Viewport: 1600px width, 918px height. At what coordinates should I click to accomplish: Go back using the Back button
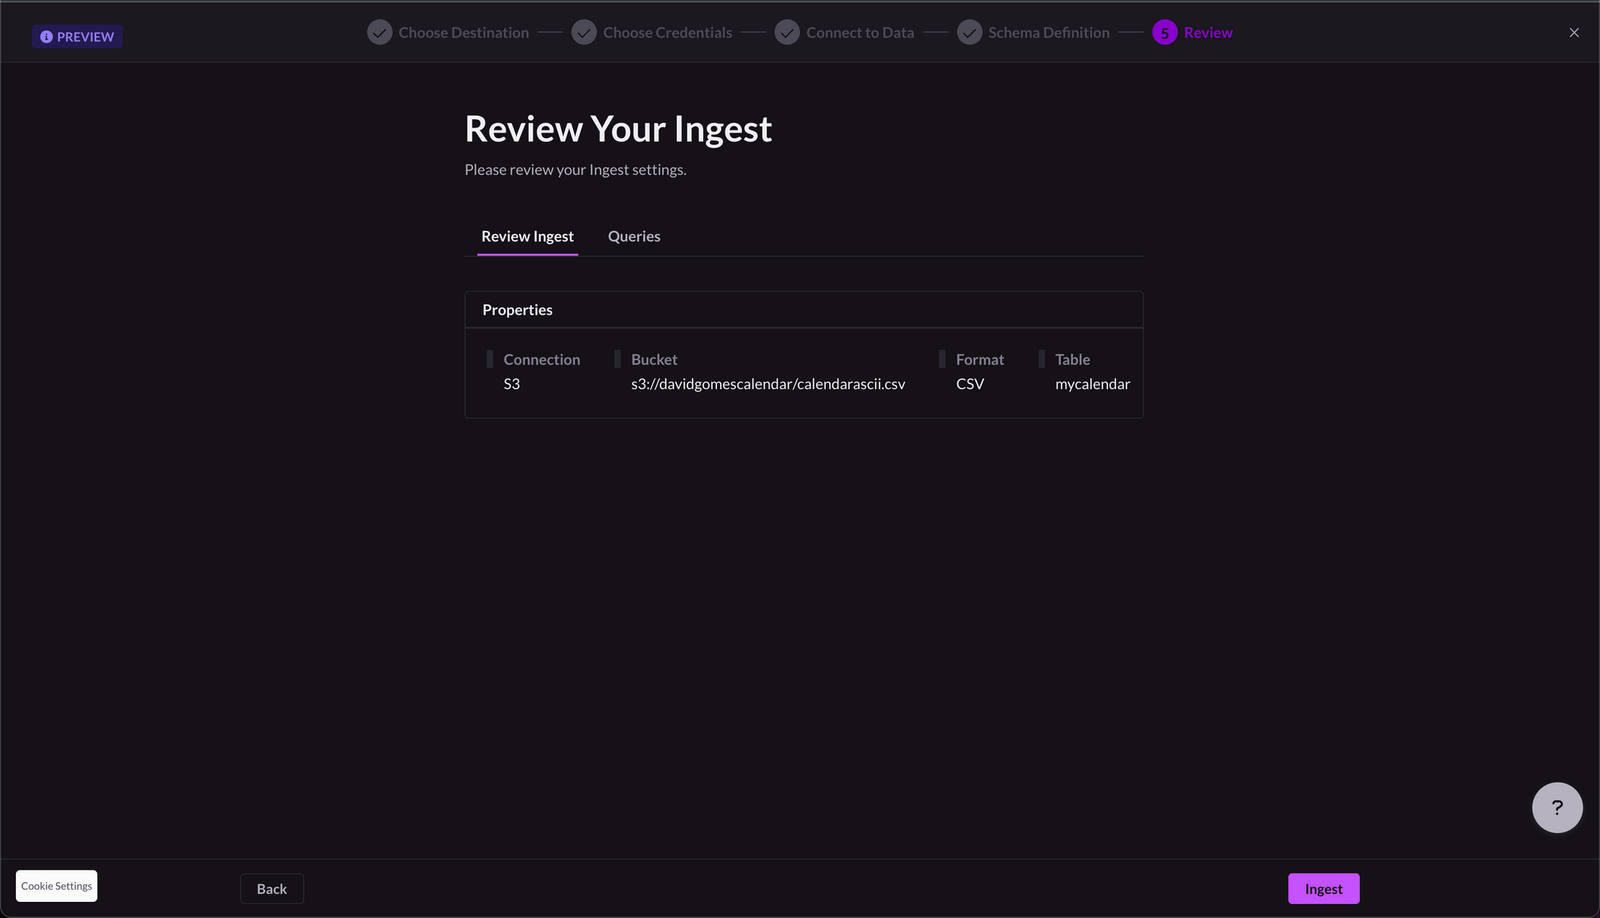tap(271, 888)
